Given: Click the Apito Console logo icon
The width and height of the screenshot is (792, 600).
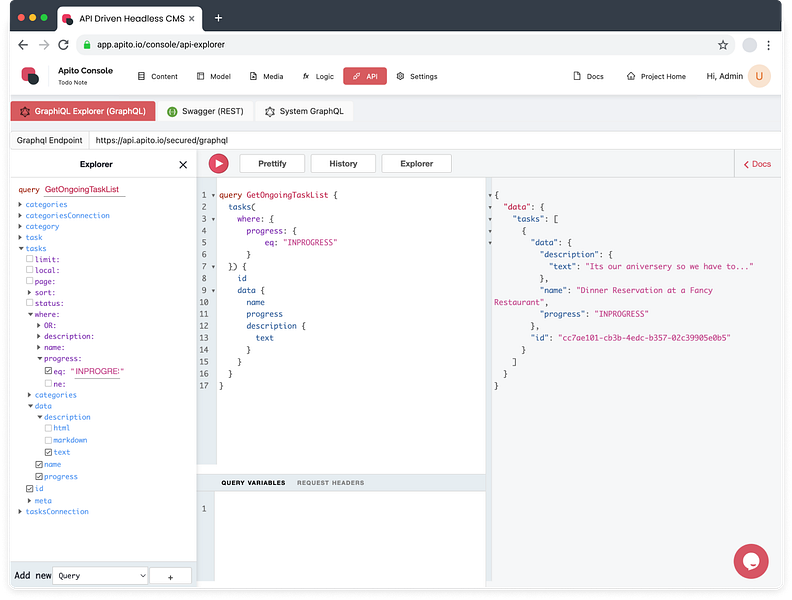Looking at the screenshot, I should [30, 76].
